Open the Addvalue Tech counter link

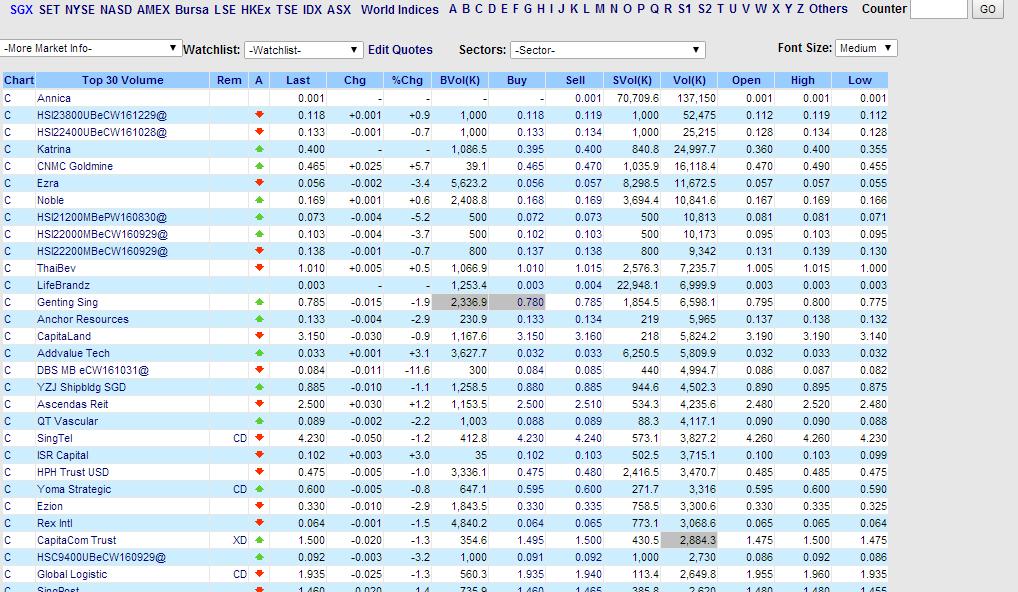(x=73, y=353)
